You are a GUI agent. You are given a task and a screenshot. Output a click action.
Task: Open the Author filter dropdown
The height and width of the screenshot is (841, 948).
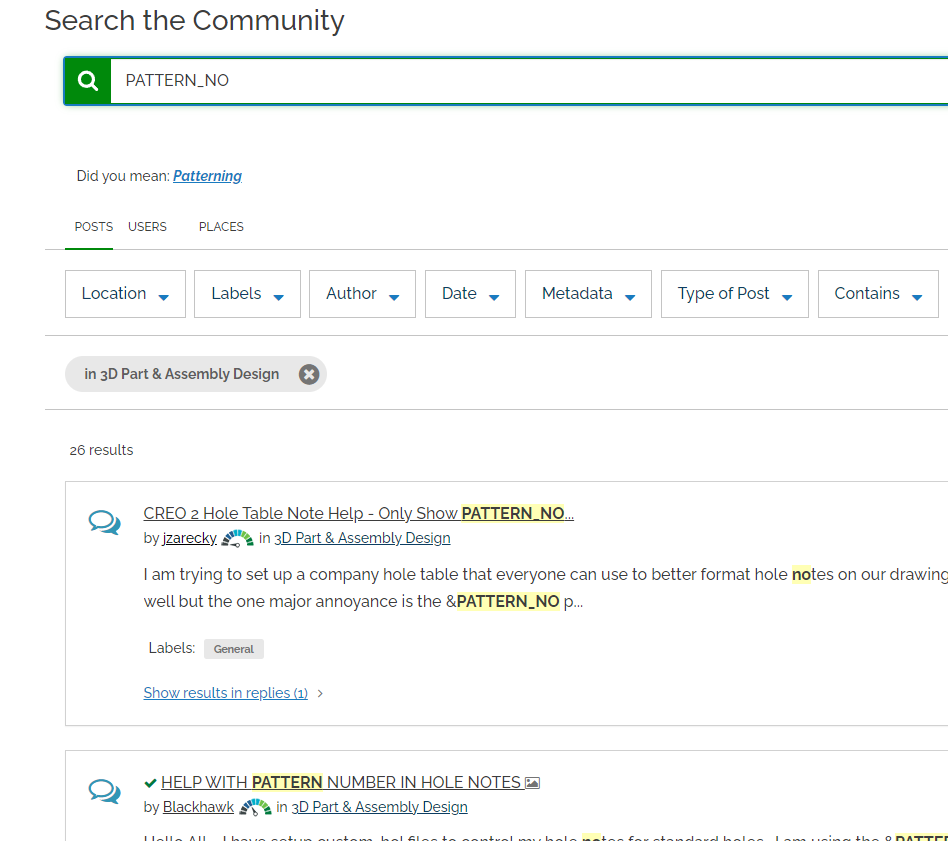pyautogui.click(x=362, y=293)
